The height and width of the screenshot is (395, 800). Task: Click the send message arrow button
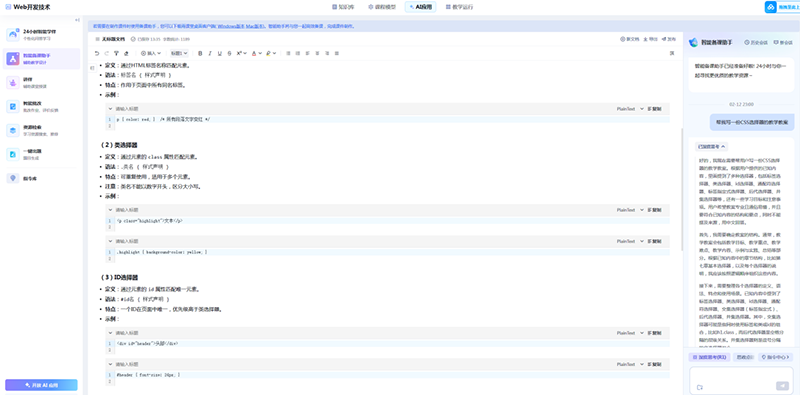(782, 386)
